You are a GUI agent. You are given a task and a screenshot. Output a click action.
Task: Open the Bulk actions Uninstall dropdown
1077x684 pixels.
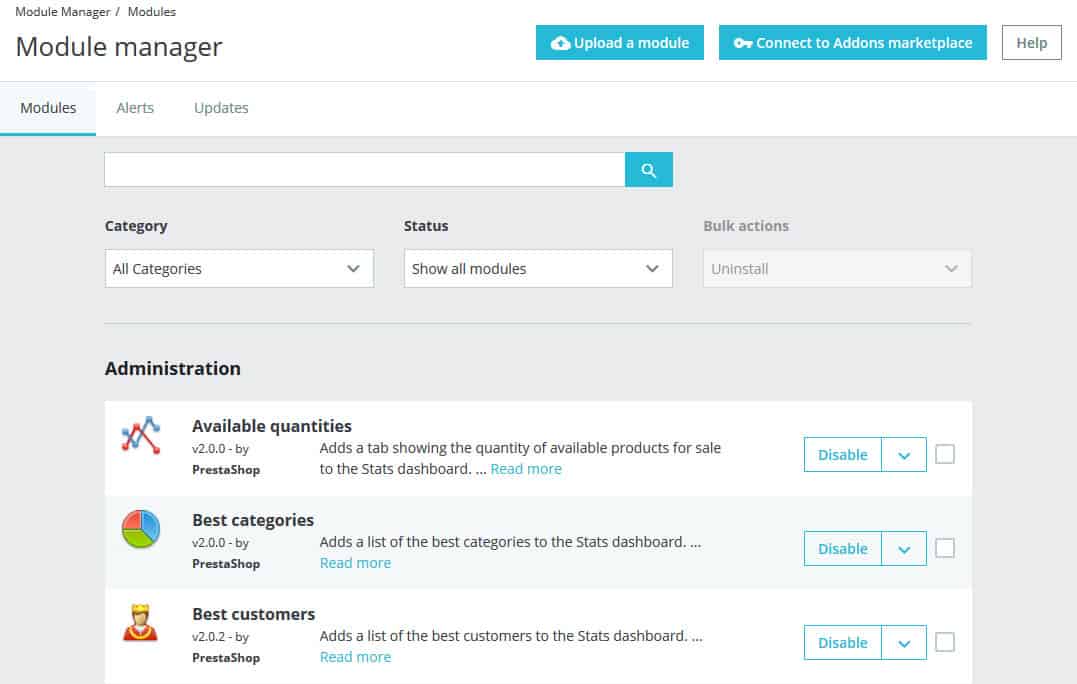click(x=836, y=268)
